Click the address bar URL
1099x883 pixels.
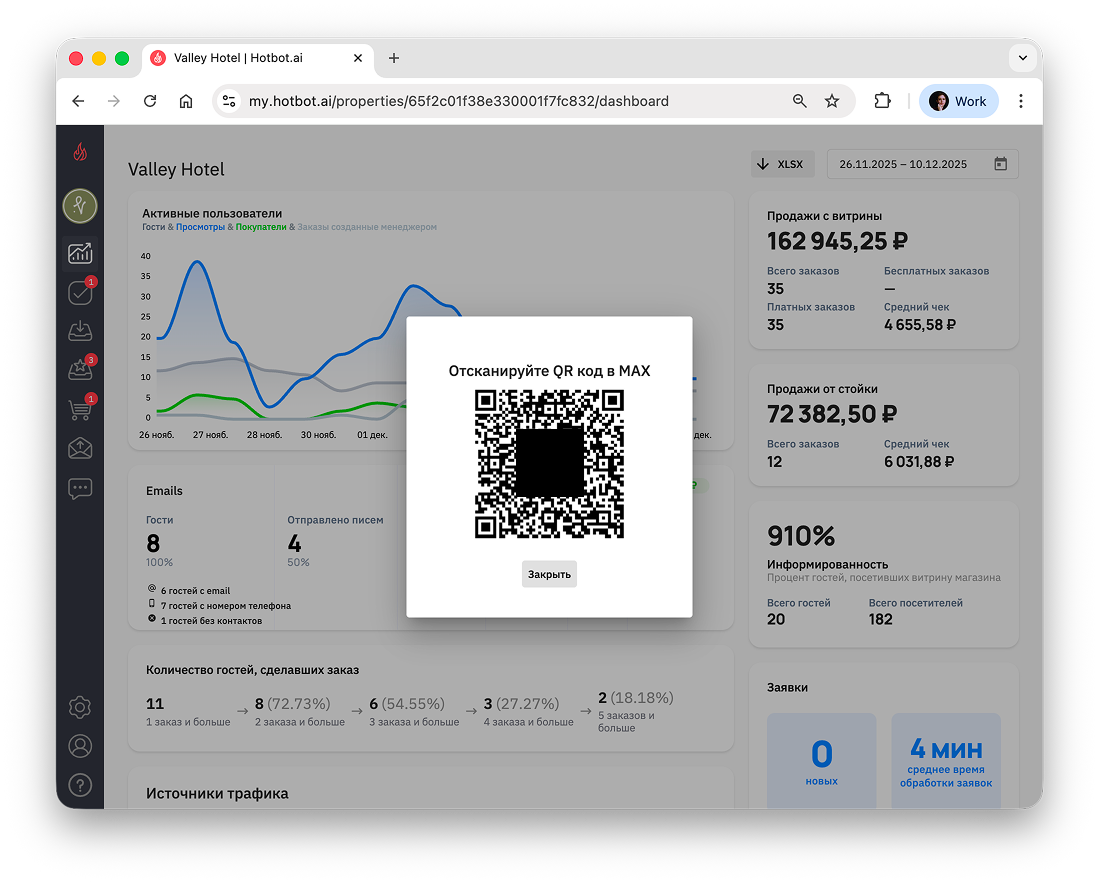tap(459, 101)
